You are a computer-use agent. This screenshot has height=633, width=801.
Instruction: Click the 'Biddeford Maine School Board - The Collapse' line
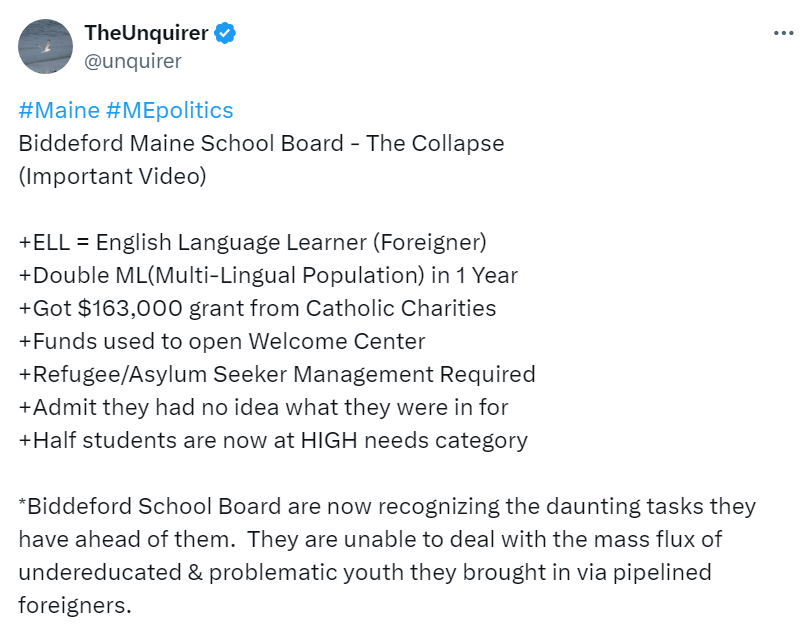pos(261,143)
